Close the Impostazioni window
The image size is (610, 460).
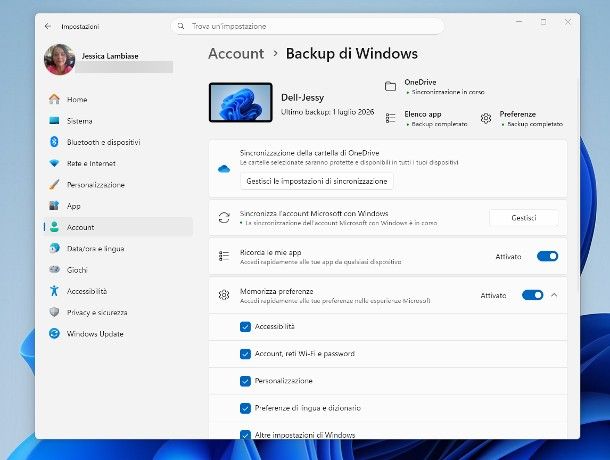568,22
